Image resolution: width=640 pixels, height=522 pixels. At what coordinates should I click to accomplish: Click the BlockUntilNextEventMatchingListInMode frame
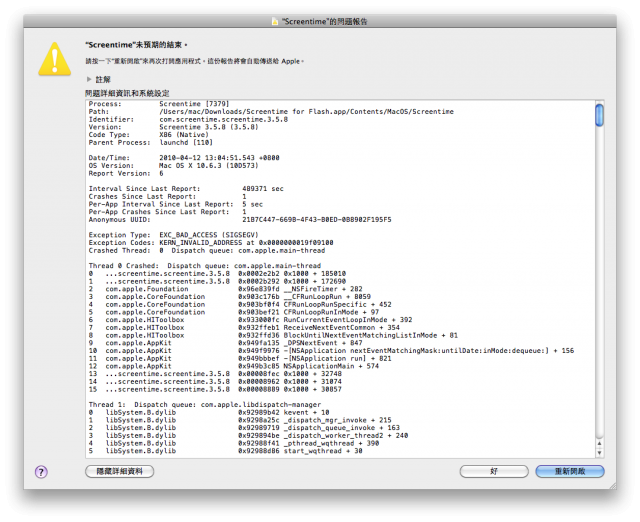click(x=273, y=335)
